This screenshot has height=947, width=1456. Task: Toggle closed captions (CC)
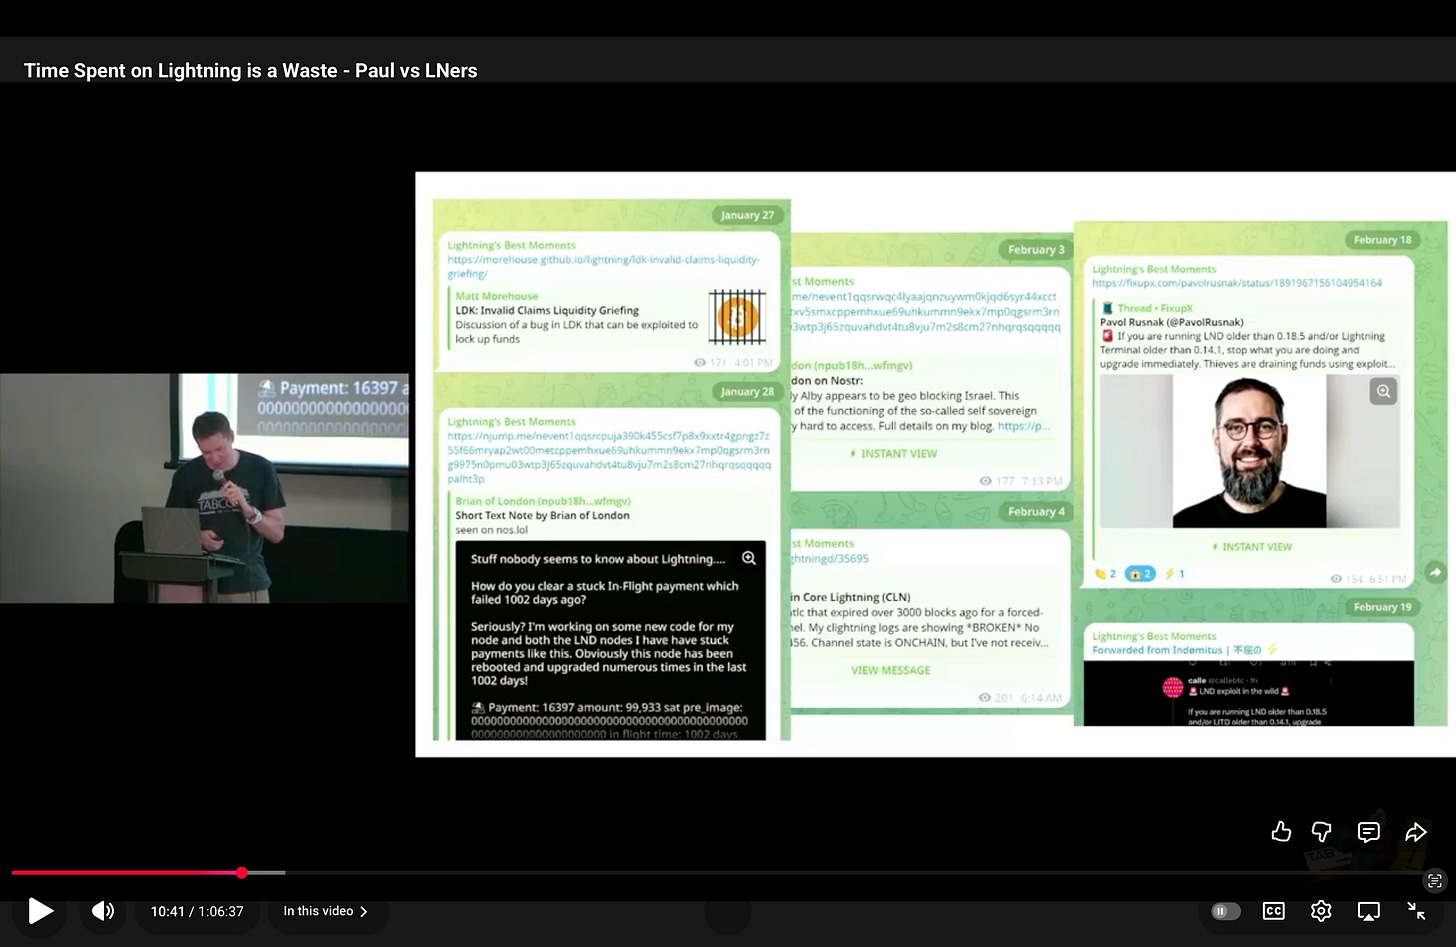[1273, 911]
